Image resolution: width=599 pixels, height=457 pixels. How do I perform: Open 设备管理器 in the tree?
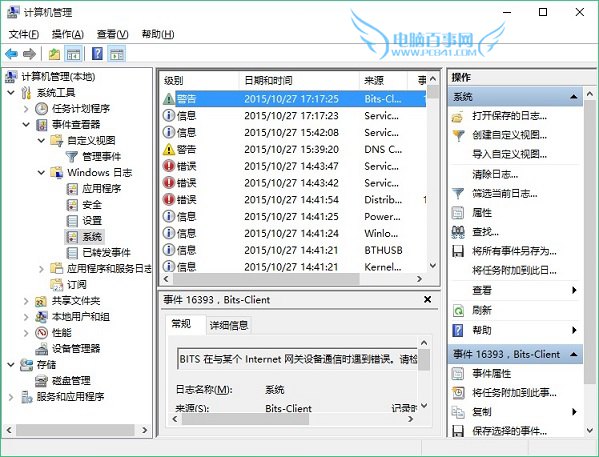(76, 348)
